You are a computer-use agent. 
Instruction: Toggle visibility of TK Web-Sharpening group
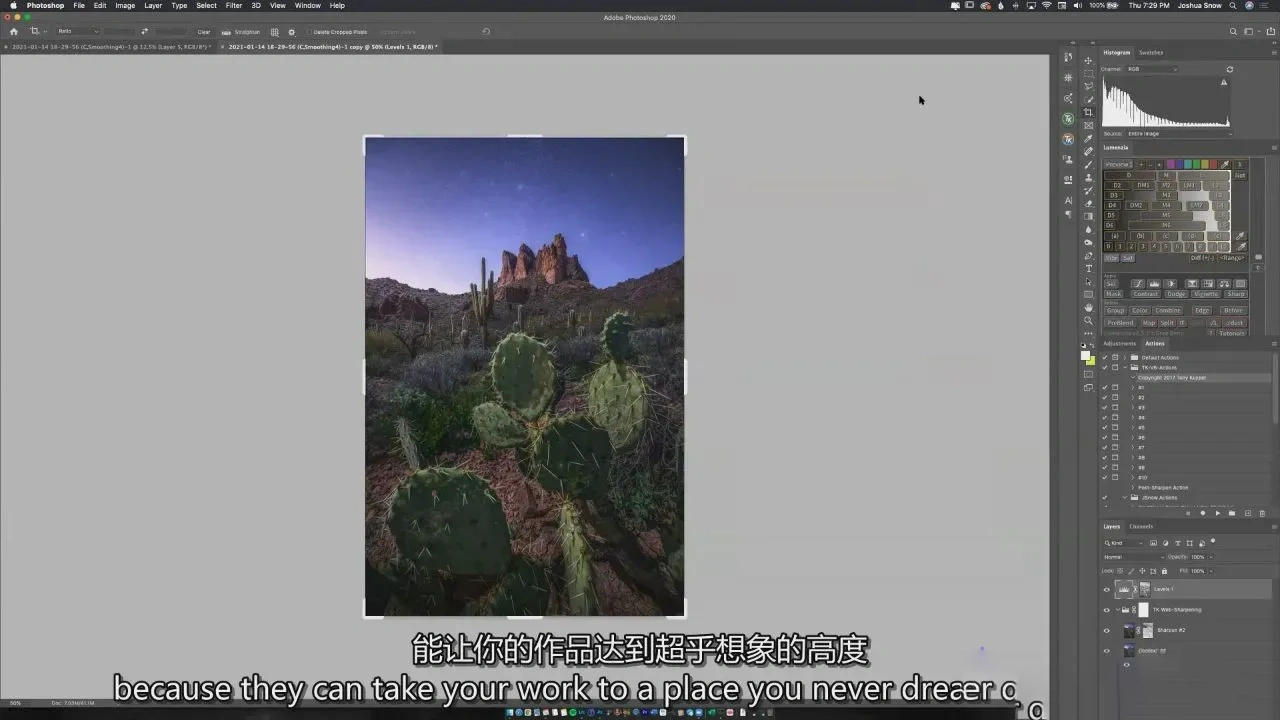coord(1106,610)
